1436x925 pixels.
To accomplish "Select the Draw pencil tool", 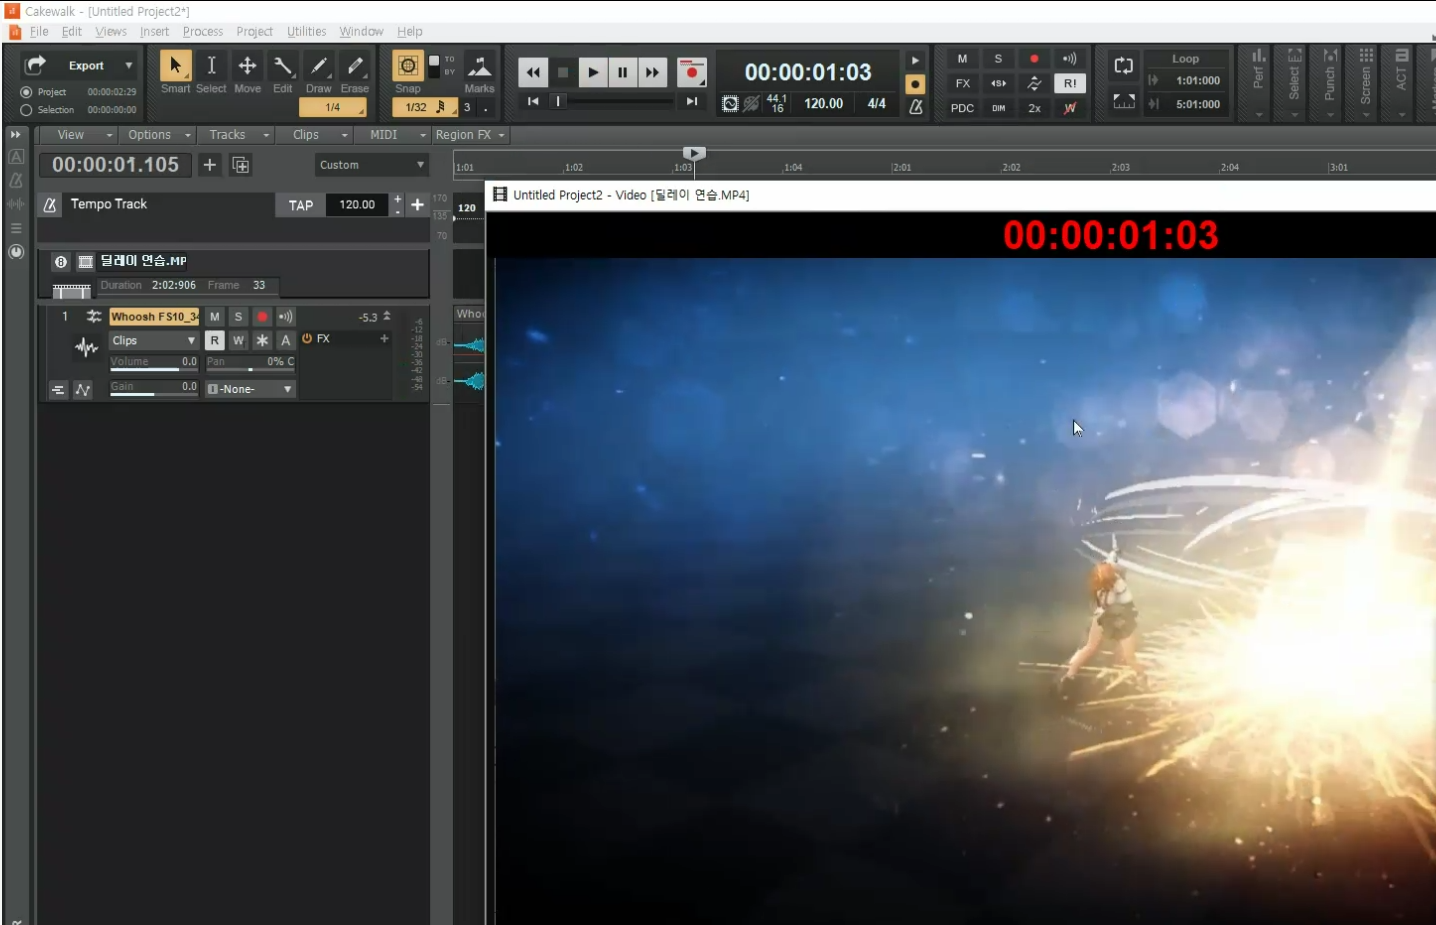I will click(319, 66).
